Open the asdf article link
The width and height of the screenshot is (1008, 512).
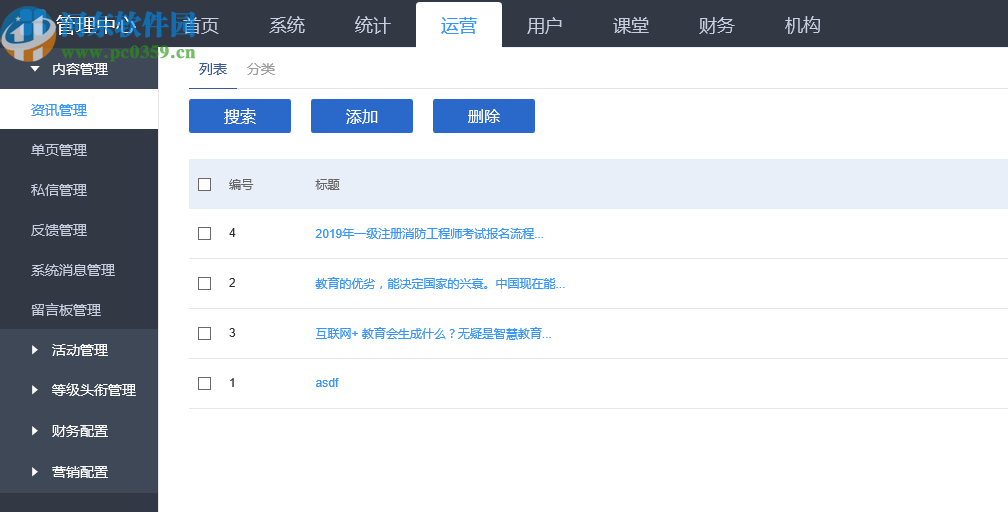coord(327,383)
